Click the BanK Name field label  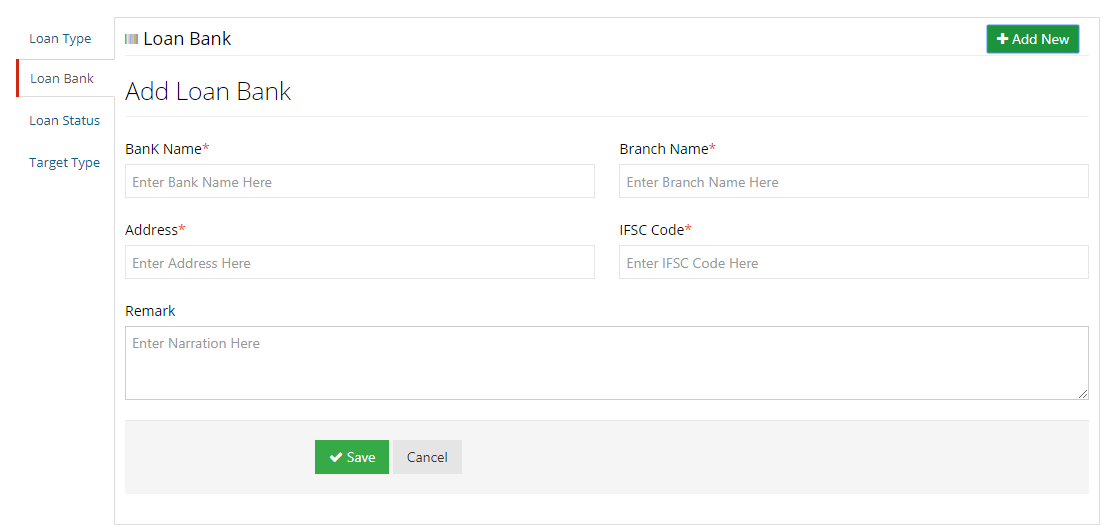point(164,149)
